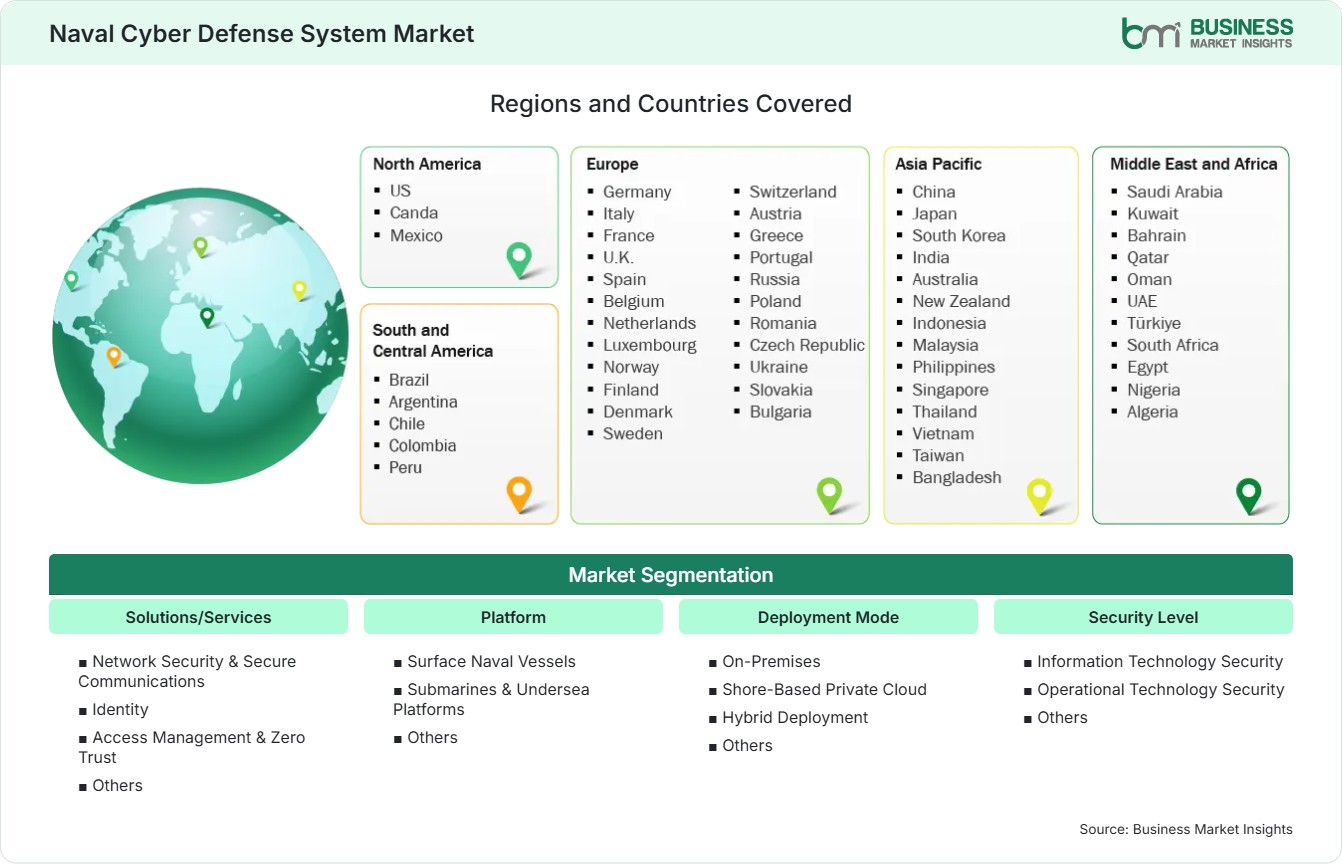Select the Deployment Mode segment header
This screenshot has width=1342, height=864.
[828, 617]
